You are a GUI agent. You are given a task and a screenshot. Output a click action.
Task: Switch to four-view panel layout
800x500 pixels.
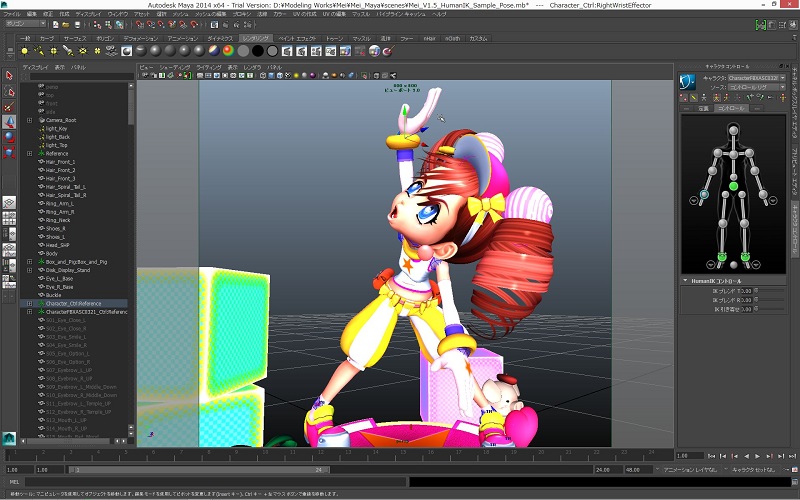9,218
